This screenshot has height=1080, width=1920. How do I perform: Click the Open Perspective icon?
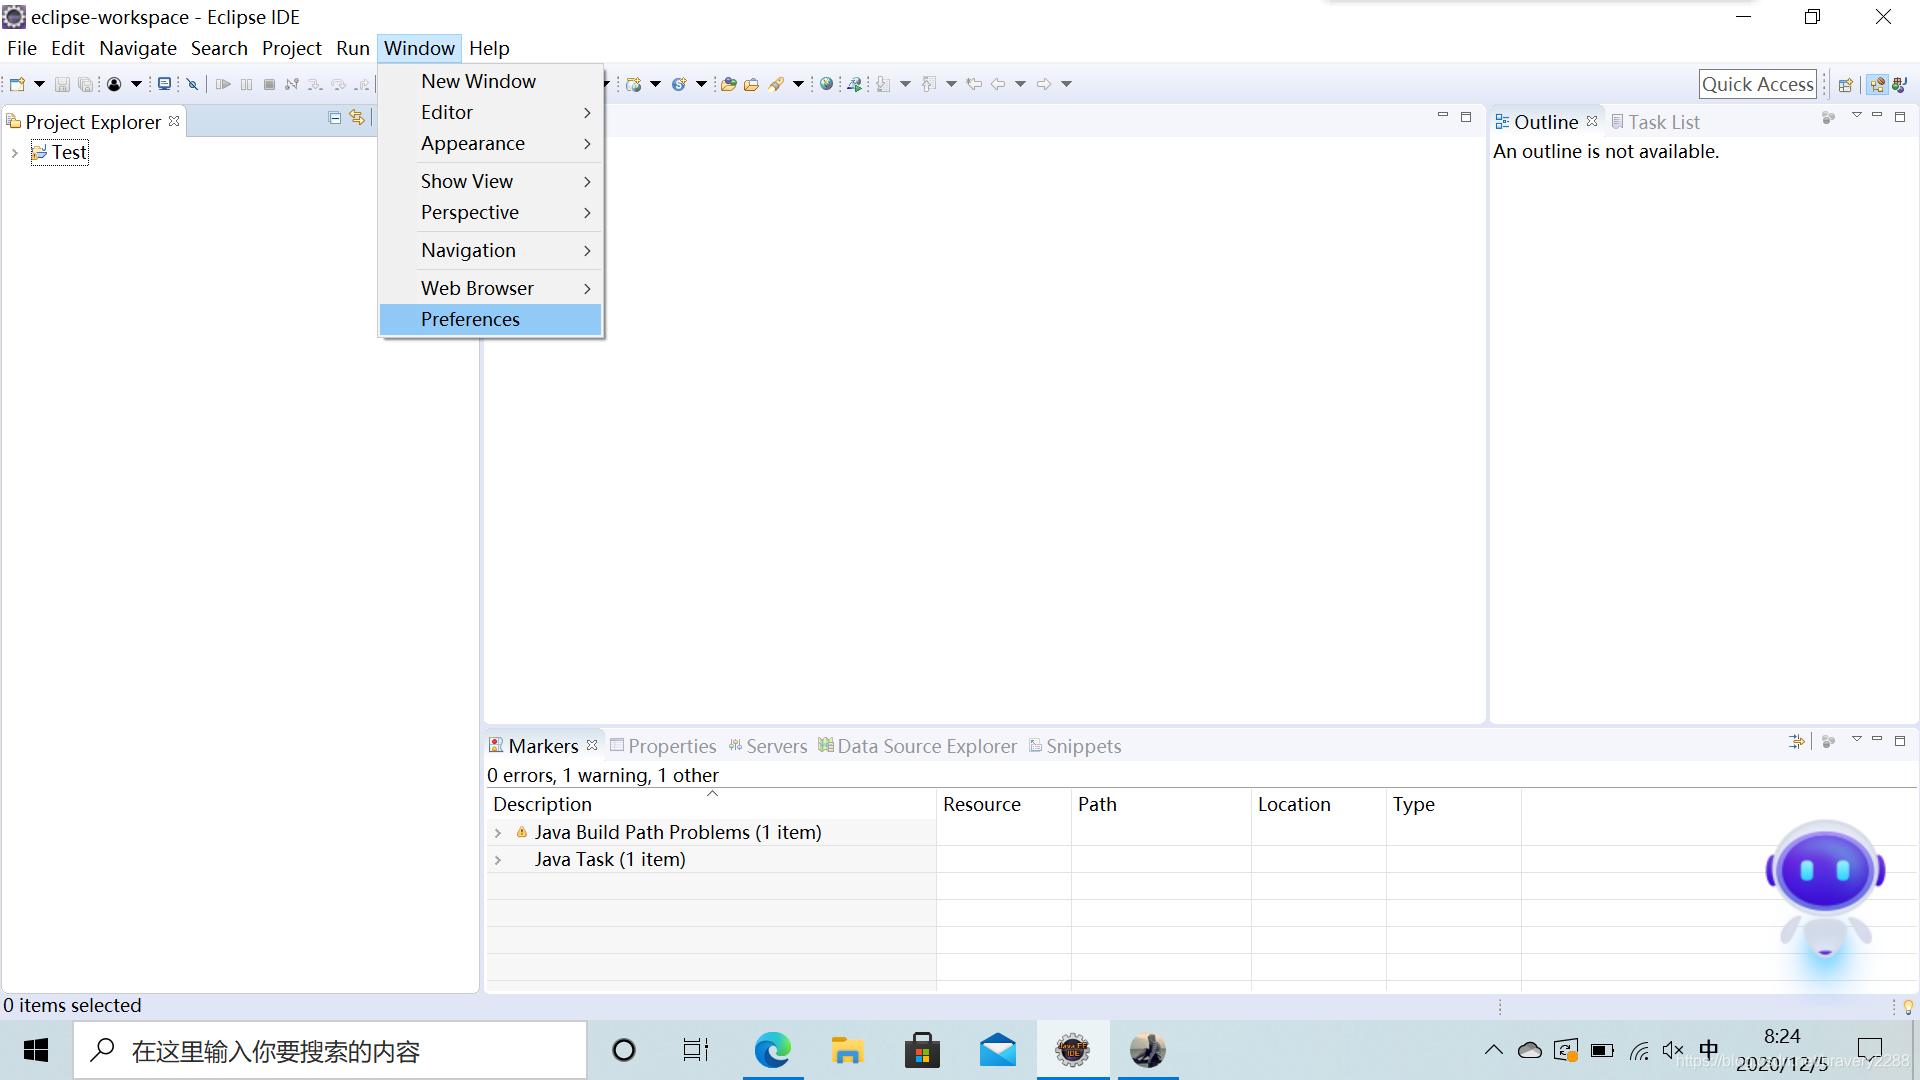click(1846, 84)
